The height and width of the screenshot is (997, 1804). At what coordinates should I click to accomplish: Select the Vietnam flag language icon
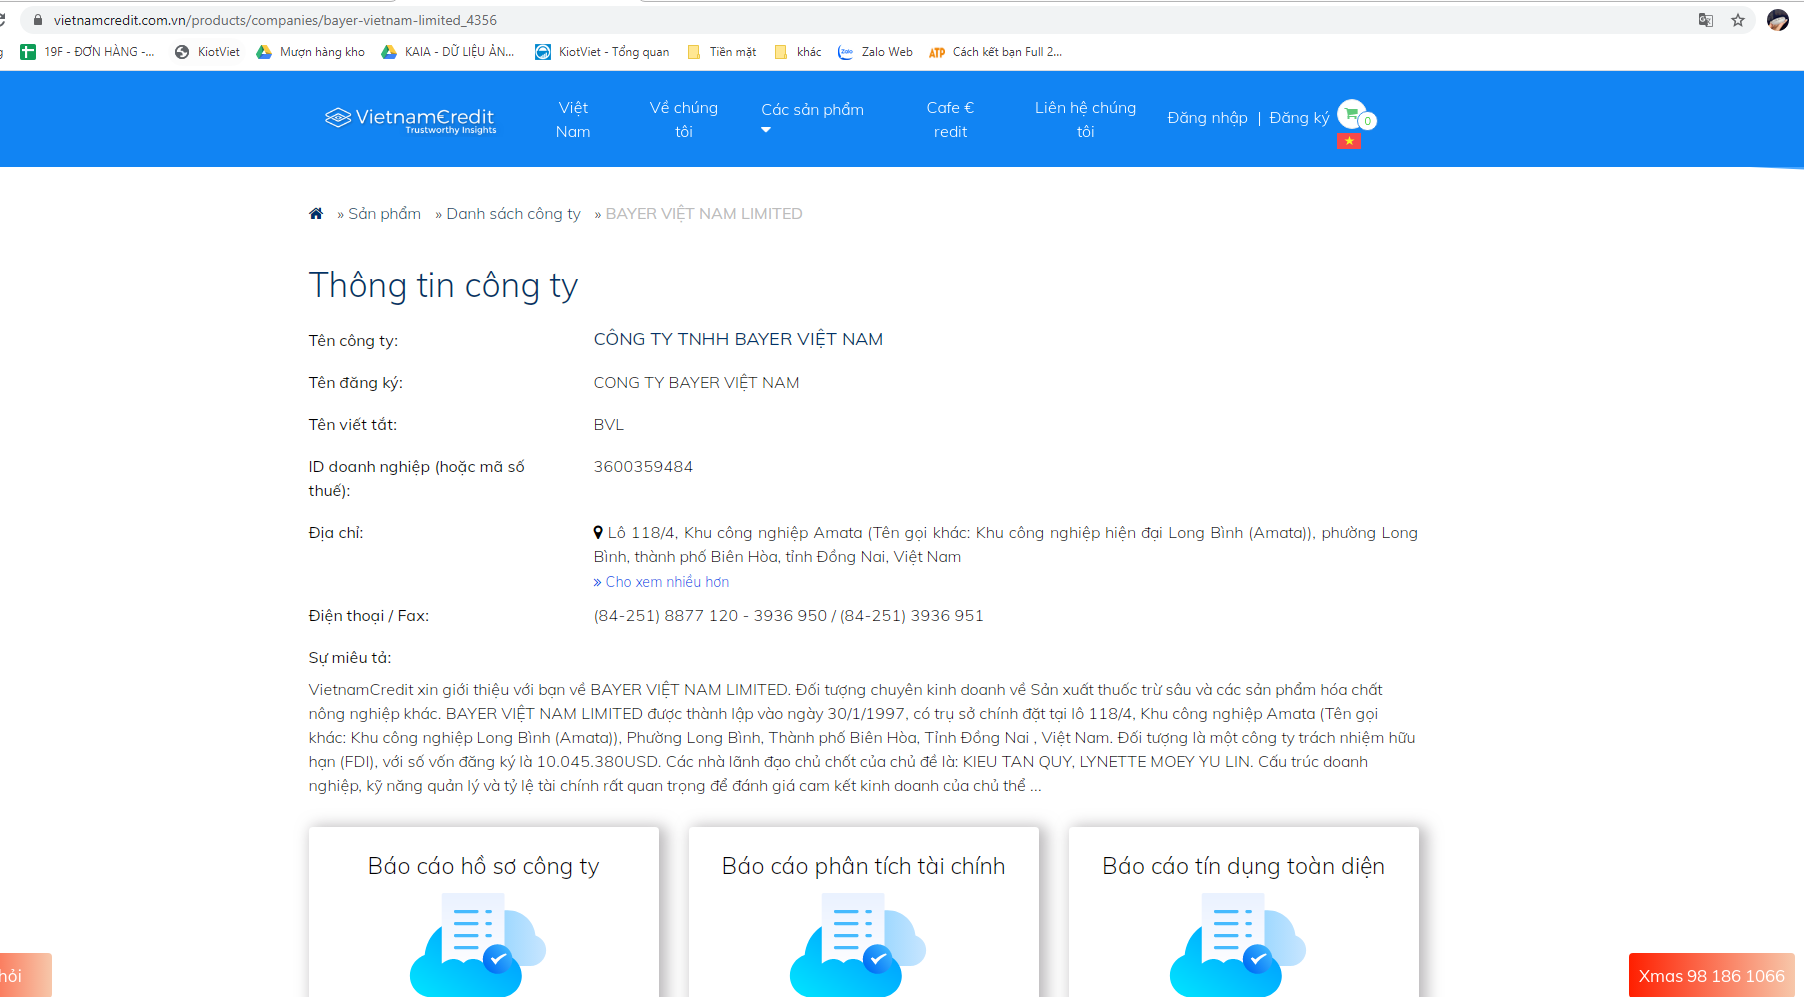pyautogui.click(x=1349, y=141)
